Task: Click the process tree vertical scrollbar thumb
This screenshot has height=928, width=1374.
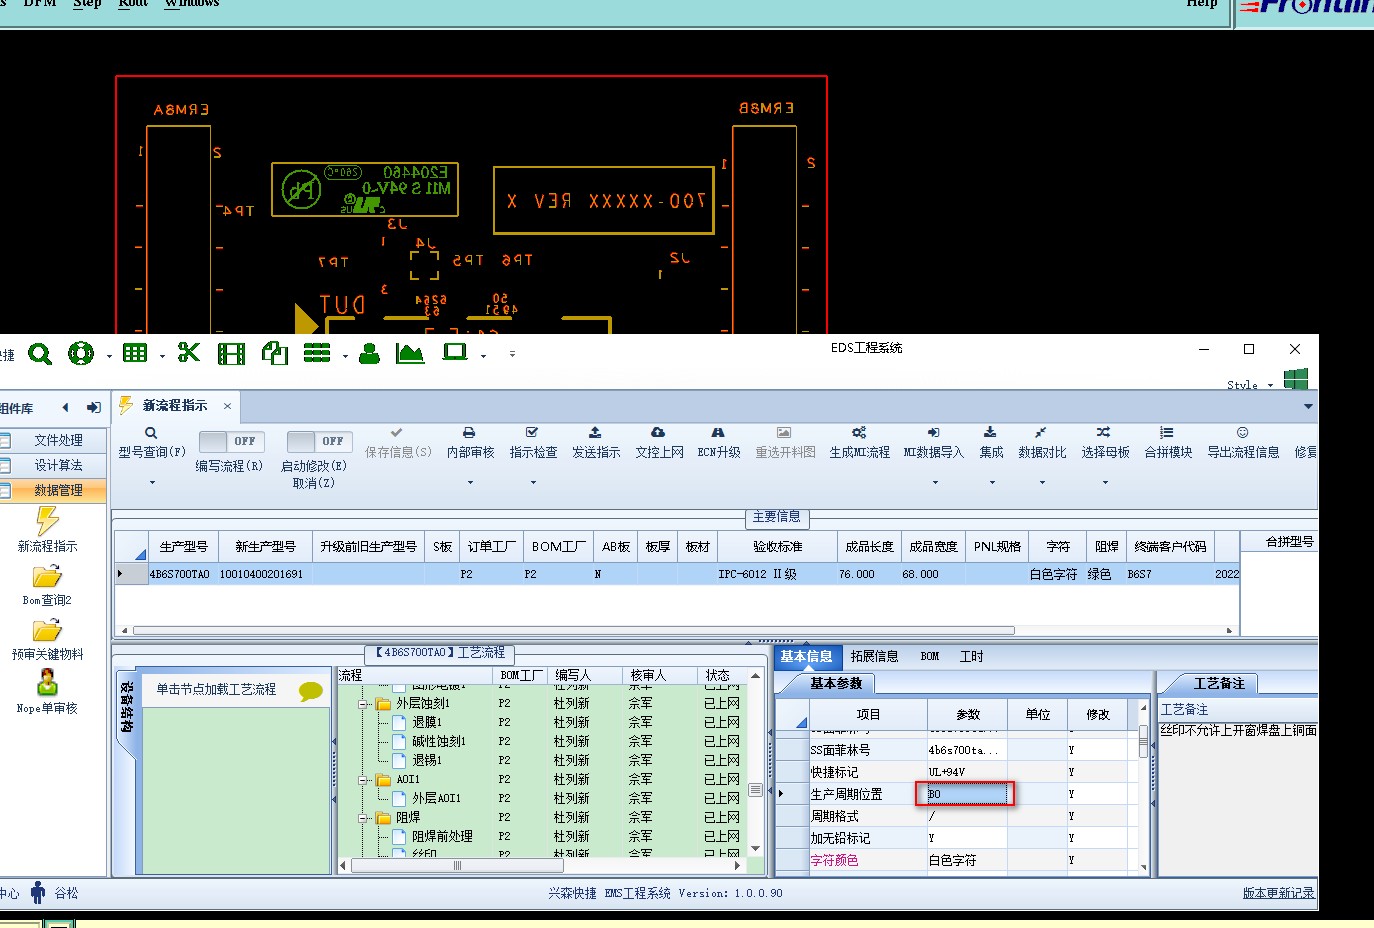Action: (755, 790)
